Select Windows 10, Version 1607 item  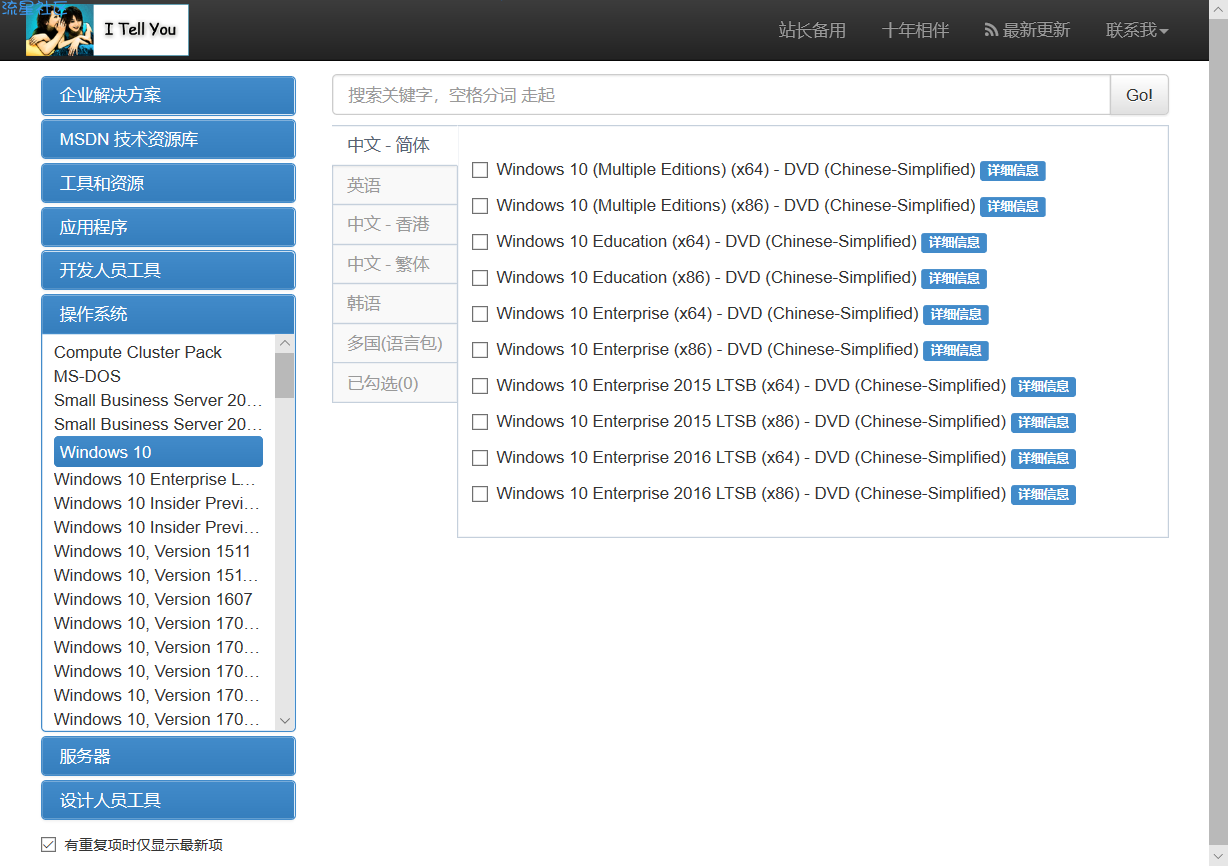pyautogui.click(x=153, y=599)
